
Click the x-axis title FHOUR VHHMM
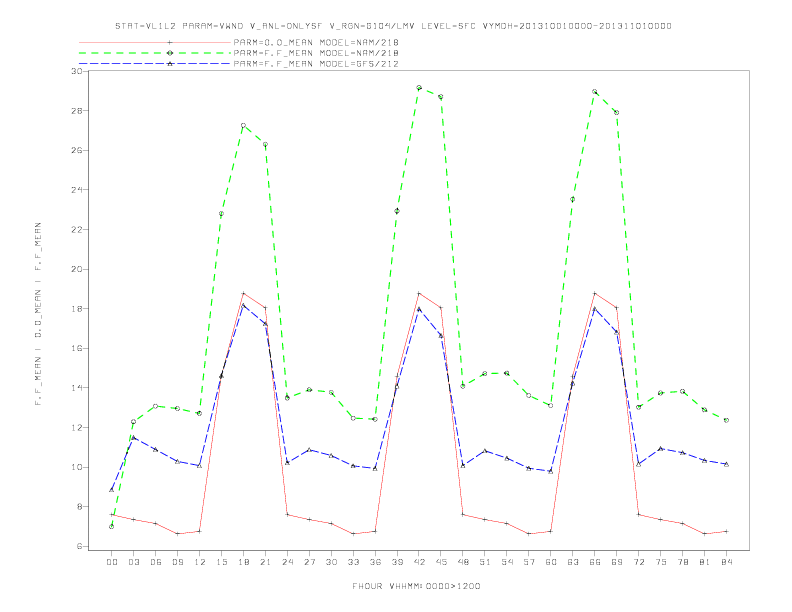pos(416,586)
